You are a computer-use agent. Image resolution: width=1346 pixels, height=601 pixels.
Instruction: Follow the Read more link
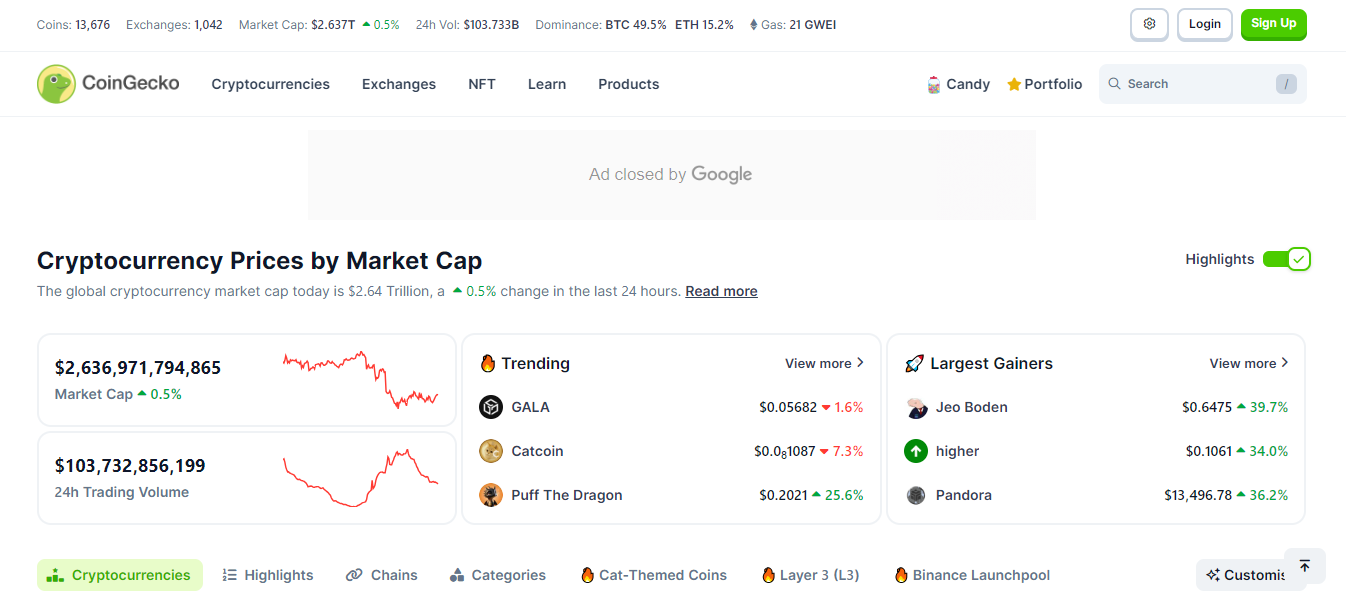coord(721,291)
